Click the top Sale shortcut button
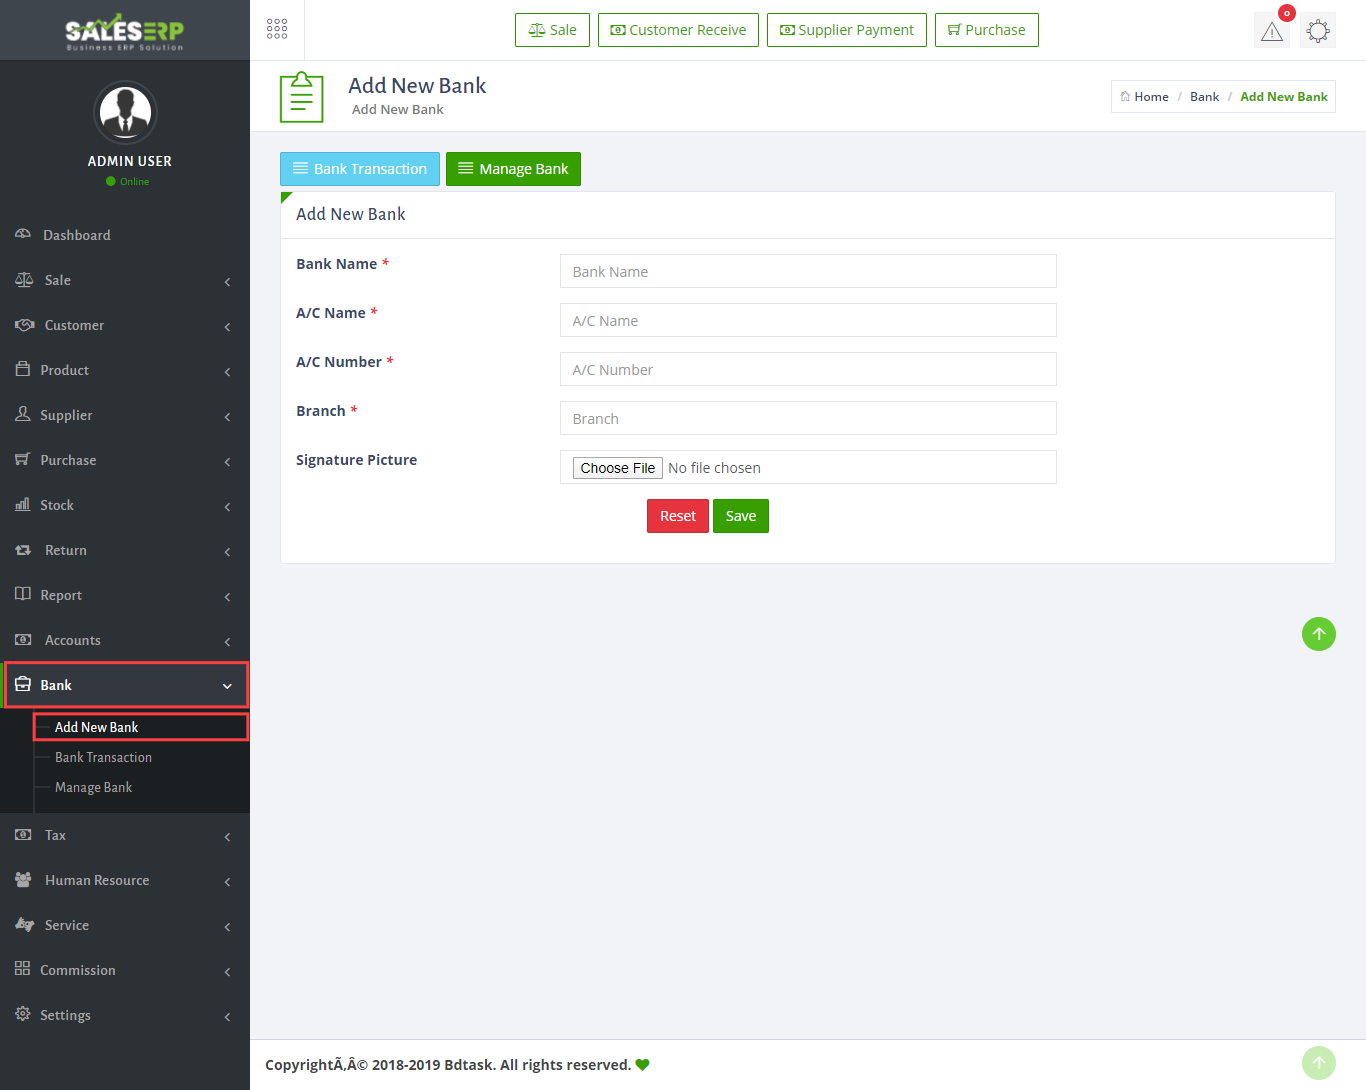The width and height of the screenshot is (1366, 1090). click(552, 30)
